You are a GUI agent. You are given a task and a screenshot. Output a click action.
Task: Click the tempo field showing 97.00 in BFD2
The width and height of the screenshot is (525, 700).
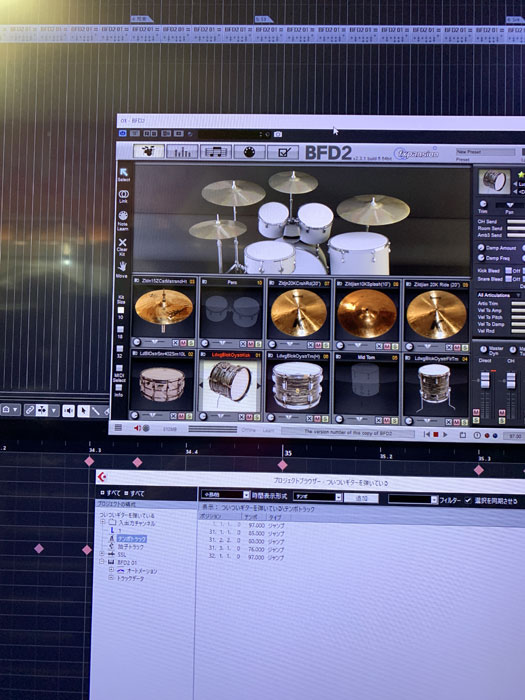(x=514, y=436)
